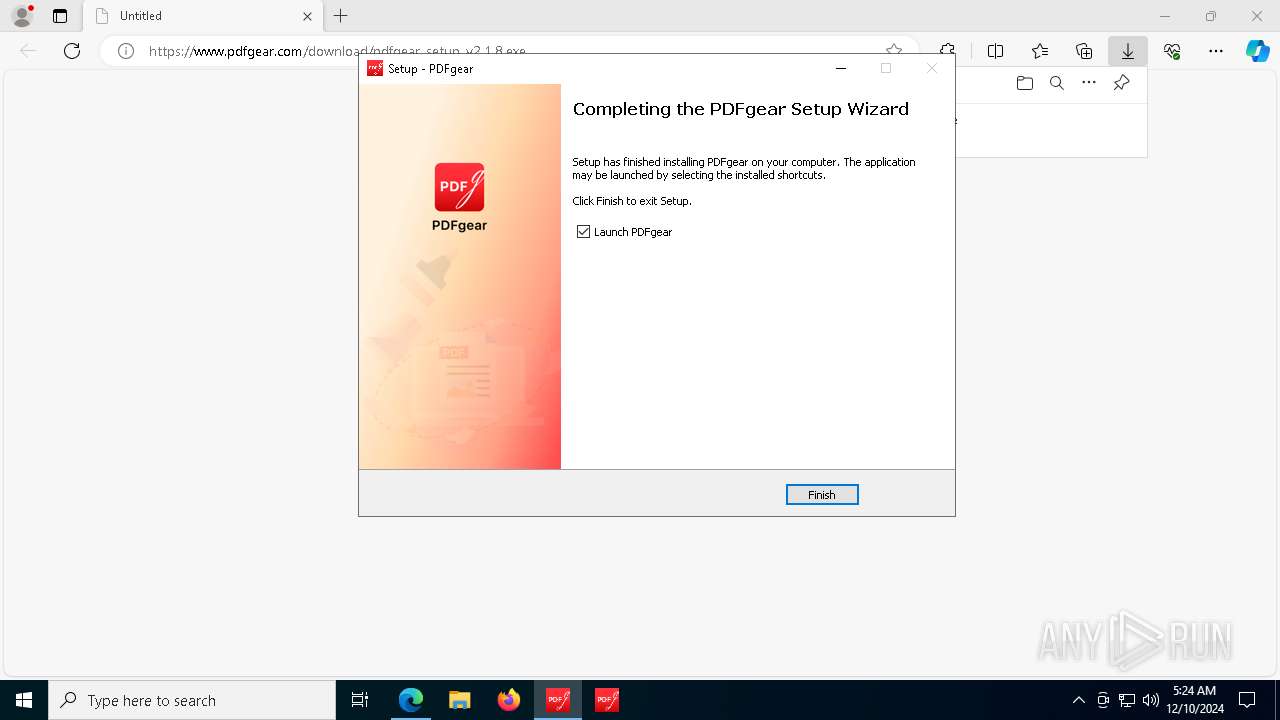Open network status in system tray
The height and width of the screenshot is (720, 1280).
pos(1127,700)
